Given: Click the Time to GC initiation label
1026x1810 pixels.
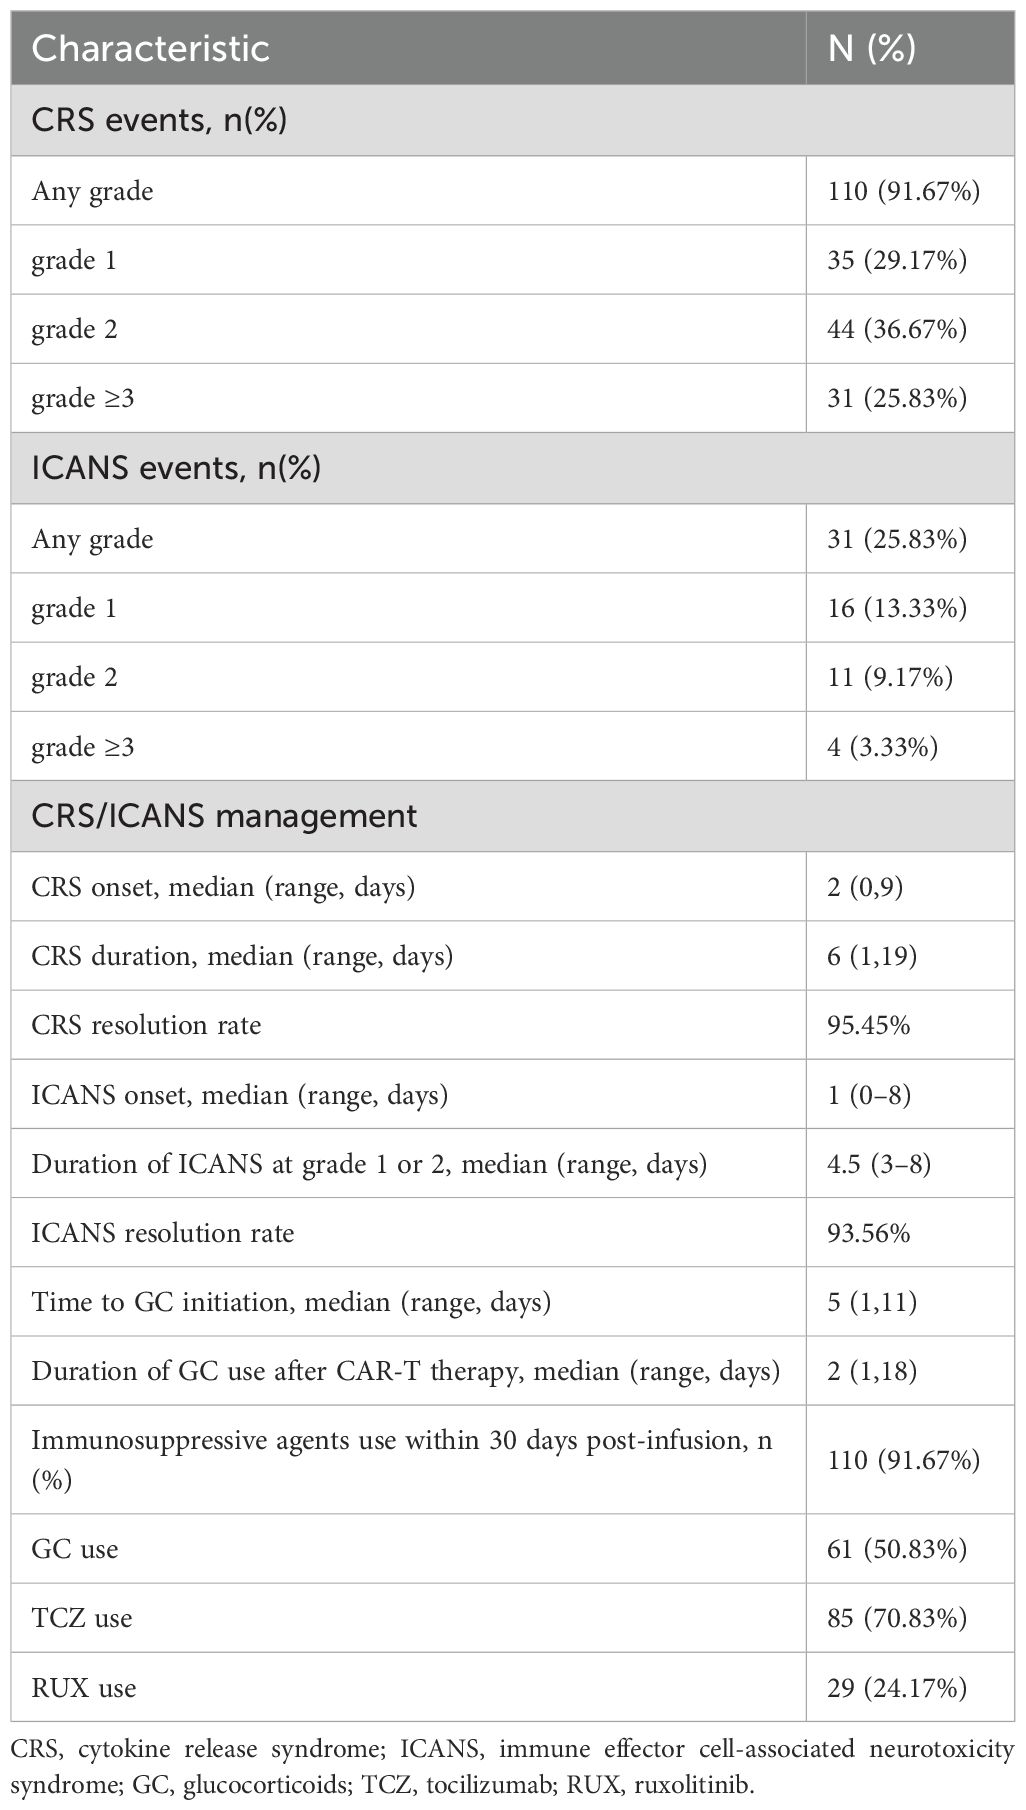Looking at the screenshot, I should [291, 1302].
